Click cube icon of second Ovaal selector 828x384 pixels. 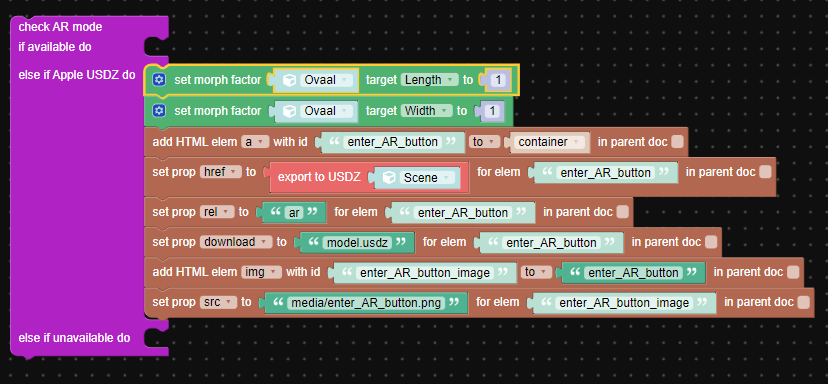pyautogui.click(x=289, y=111)
